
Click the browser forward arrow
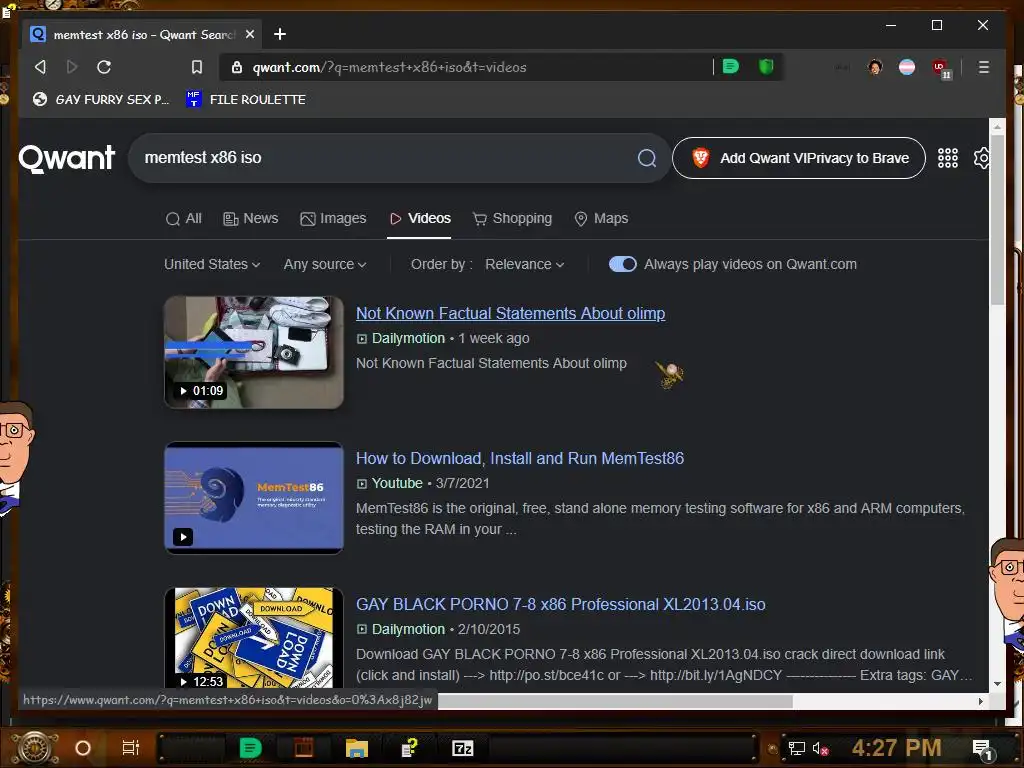click(72, 67)
